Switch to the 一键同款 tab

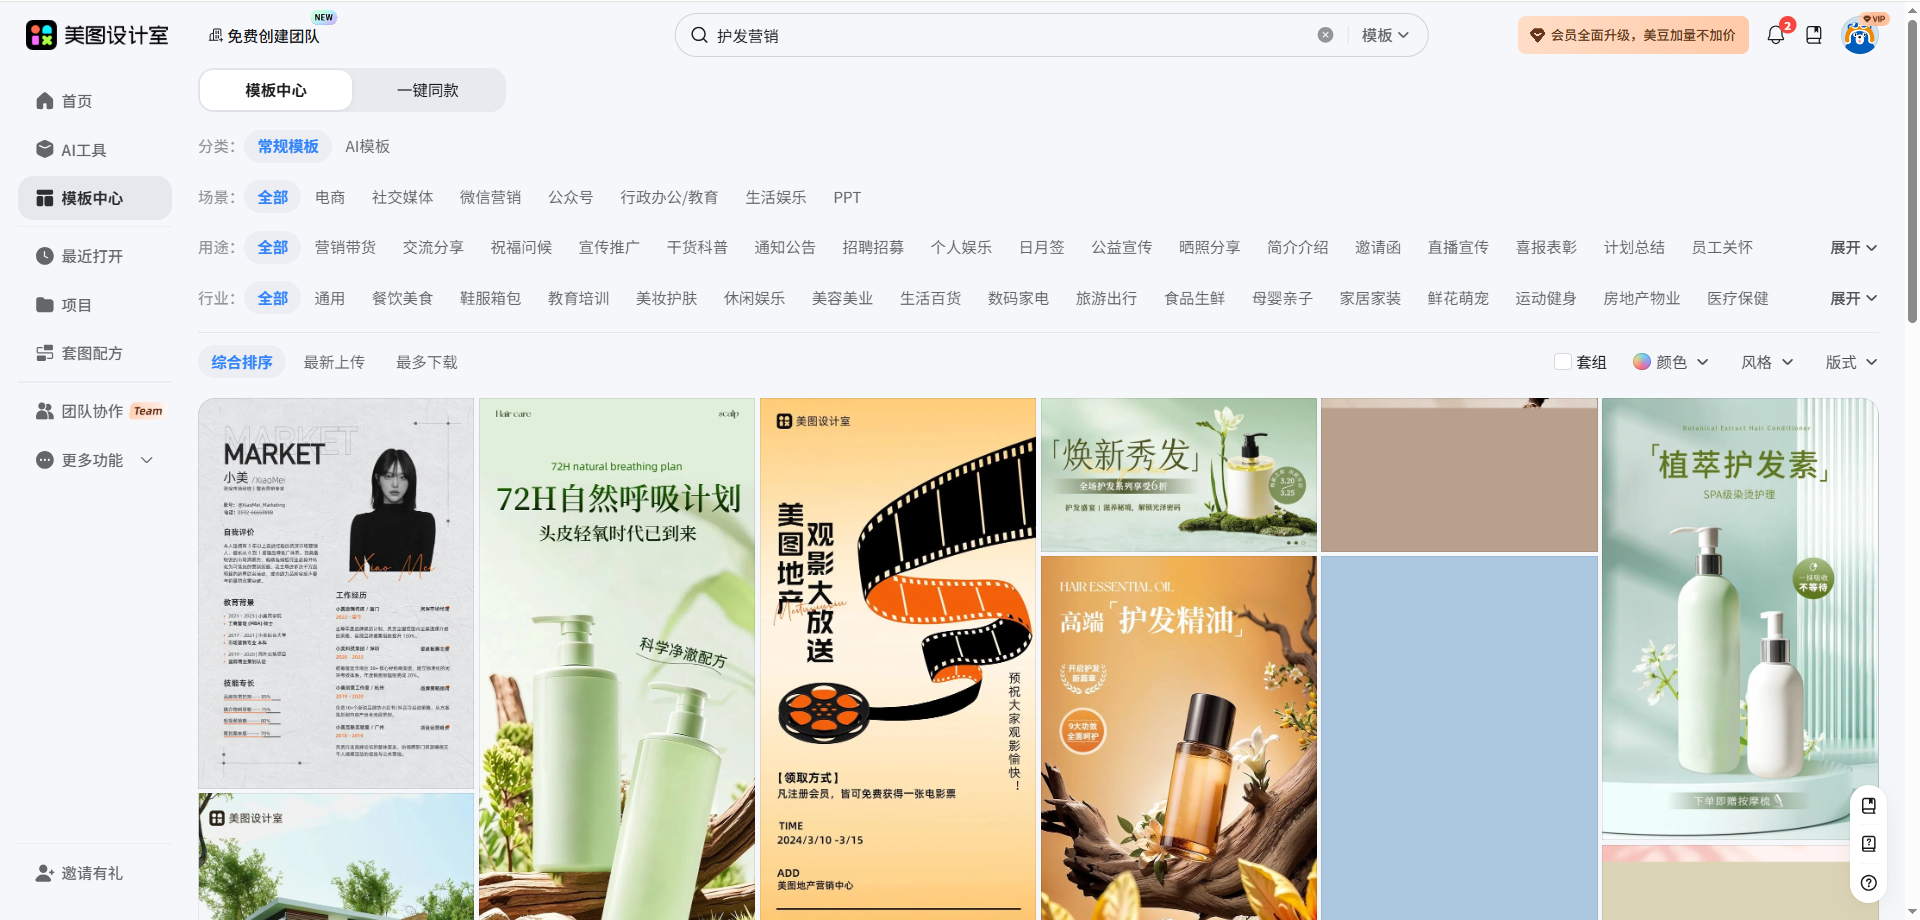tap(428, 90)
